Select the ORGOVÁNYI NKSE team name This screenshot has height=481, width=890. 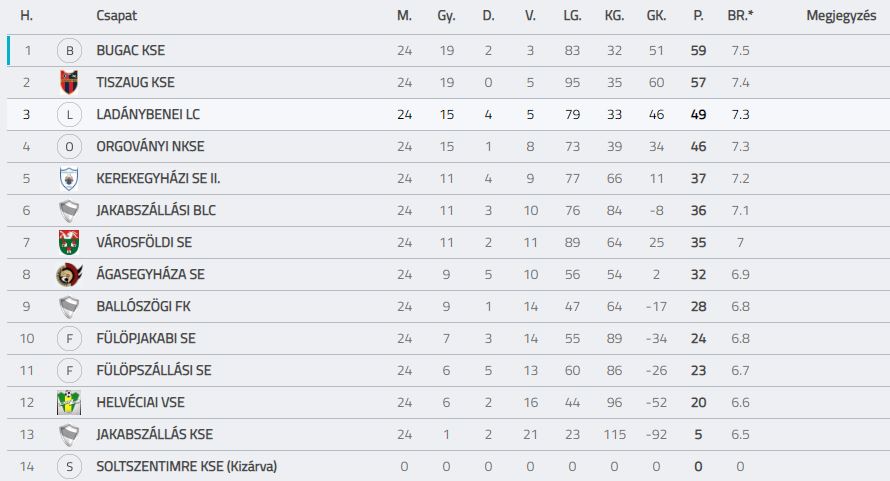150,147
